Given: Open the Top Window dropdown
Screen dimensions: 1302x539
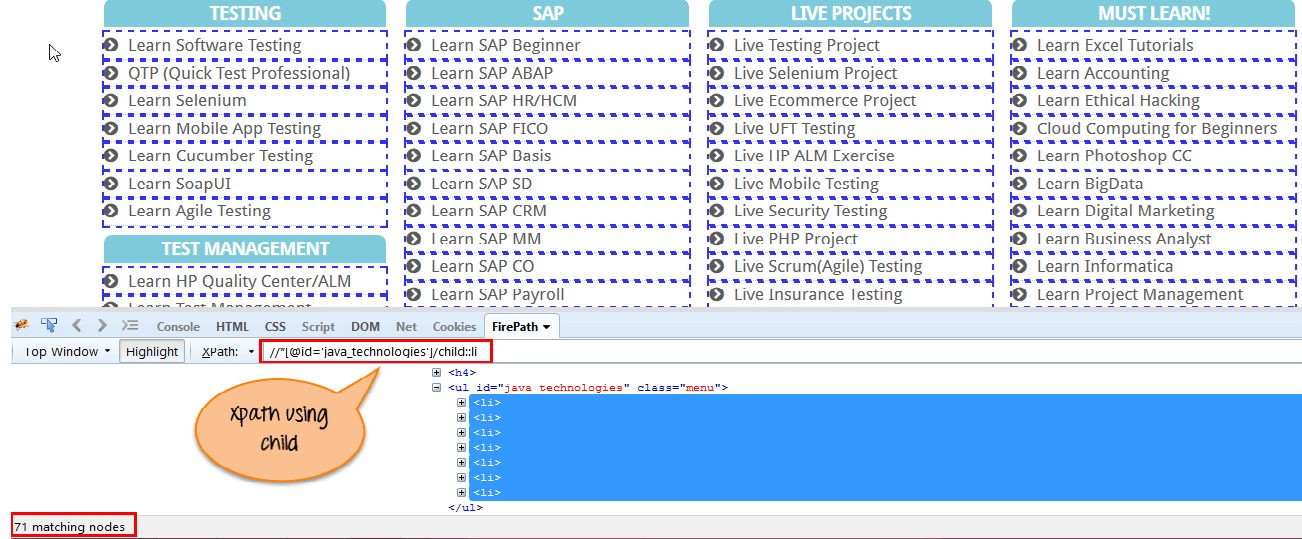Looking at the screenshot, I should [x=66, y=352].
